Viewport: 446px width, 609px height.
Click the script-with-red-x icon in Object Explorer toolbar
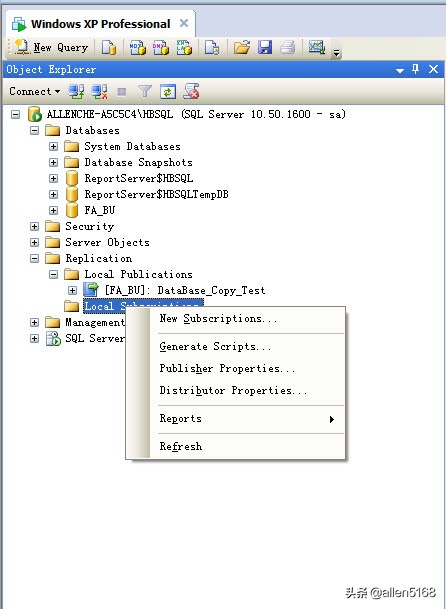point(191,92)
